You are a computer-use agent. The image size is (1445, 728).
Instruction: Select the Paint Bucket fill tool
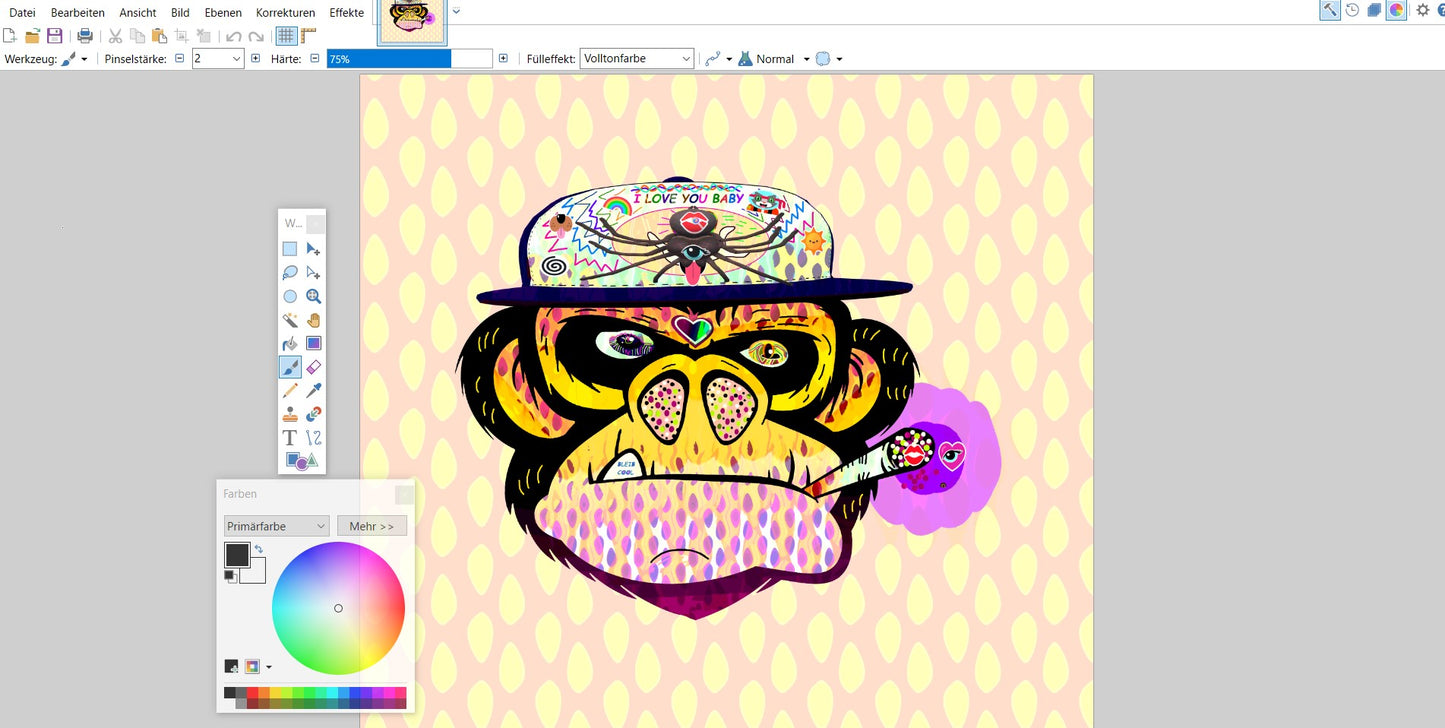coord(290,344)
